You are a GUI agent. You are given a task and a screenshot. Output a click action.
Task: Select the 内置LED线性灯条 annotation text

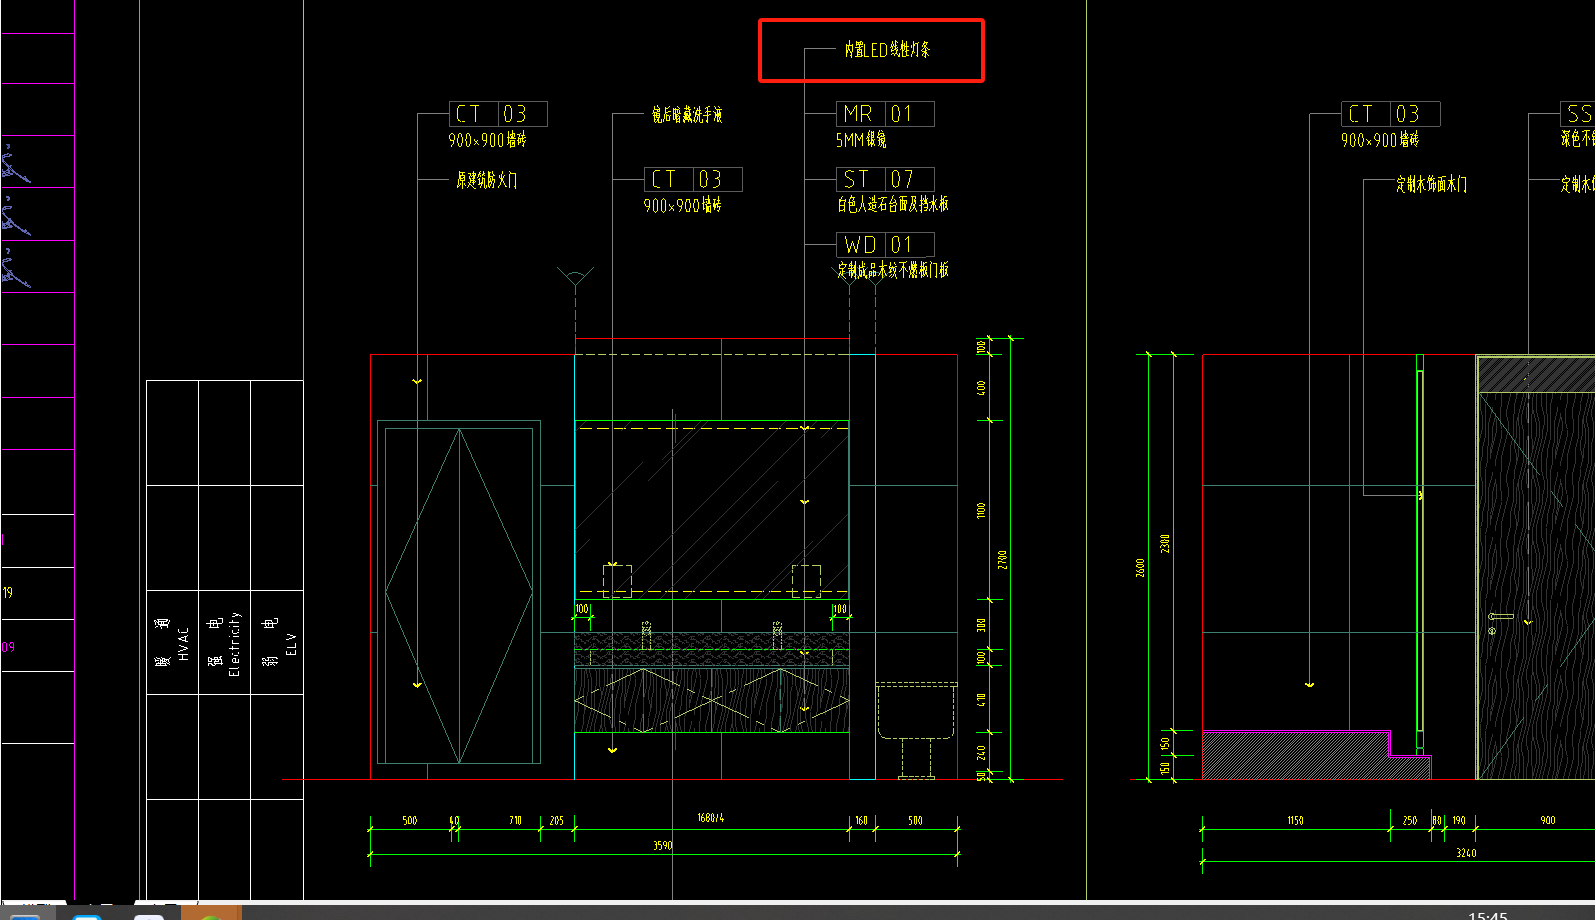[886, 49]
